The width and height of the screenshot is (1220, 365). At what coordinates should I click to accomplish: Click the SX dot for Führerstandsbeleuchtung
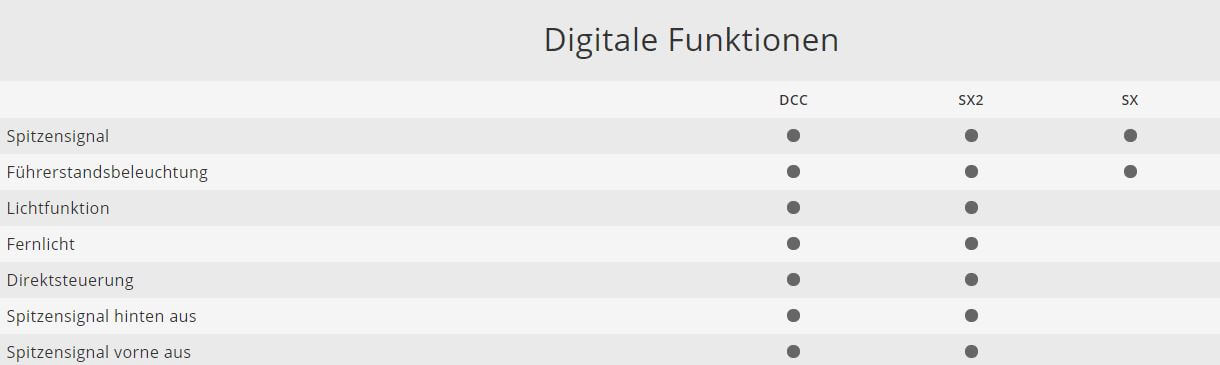click(1130, 171)
